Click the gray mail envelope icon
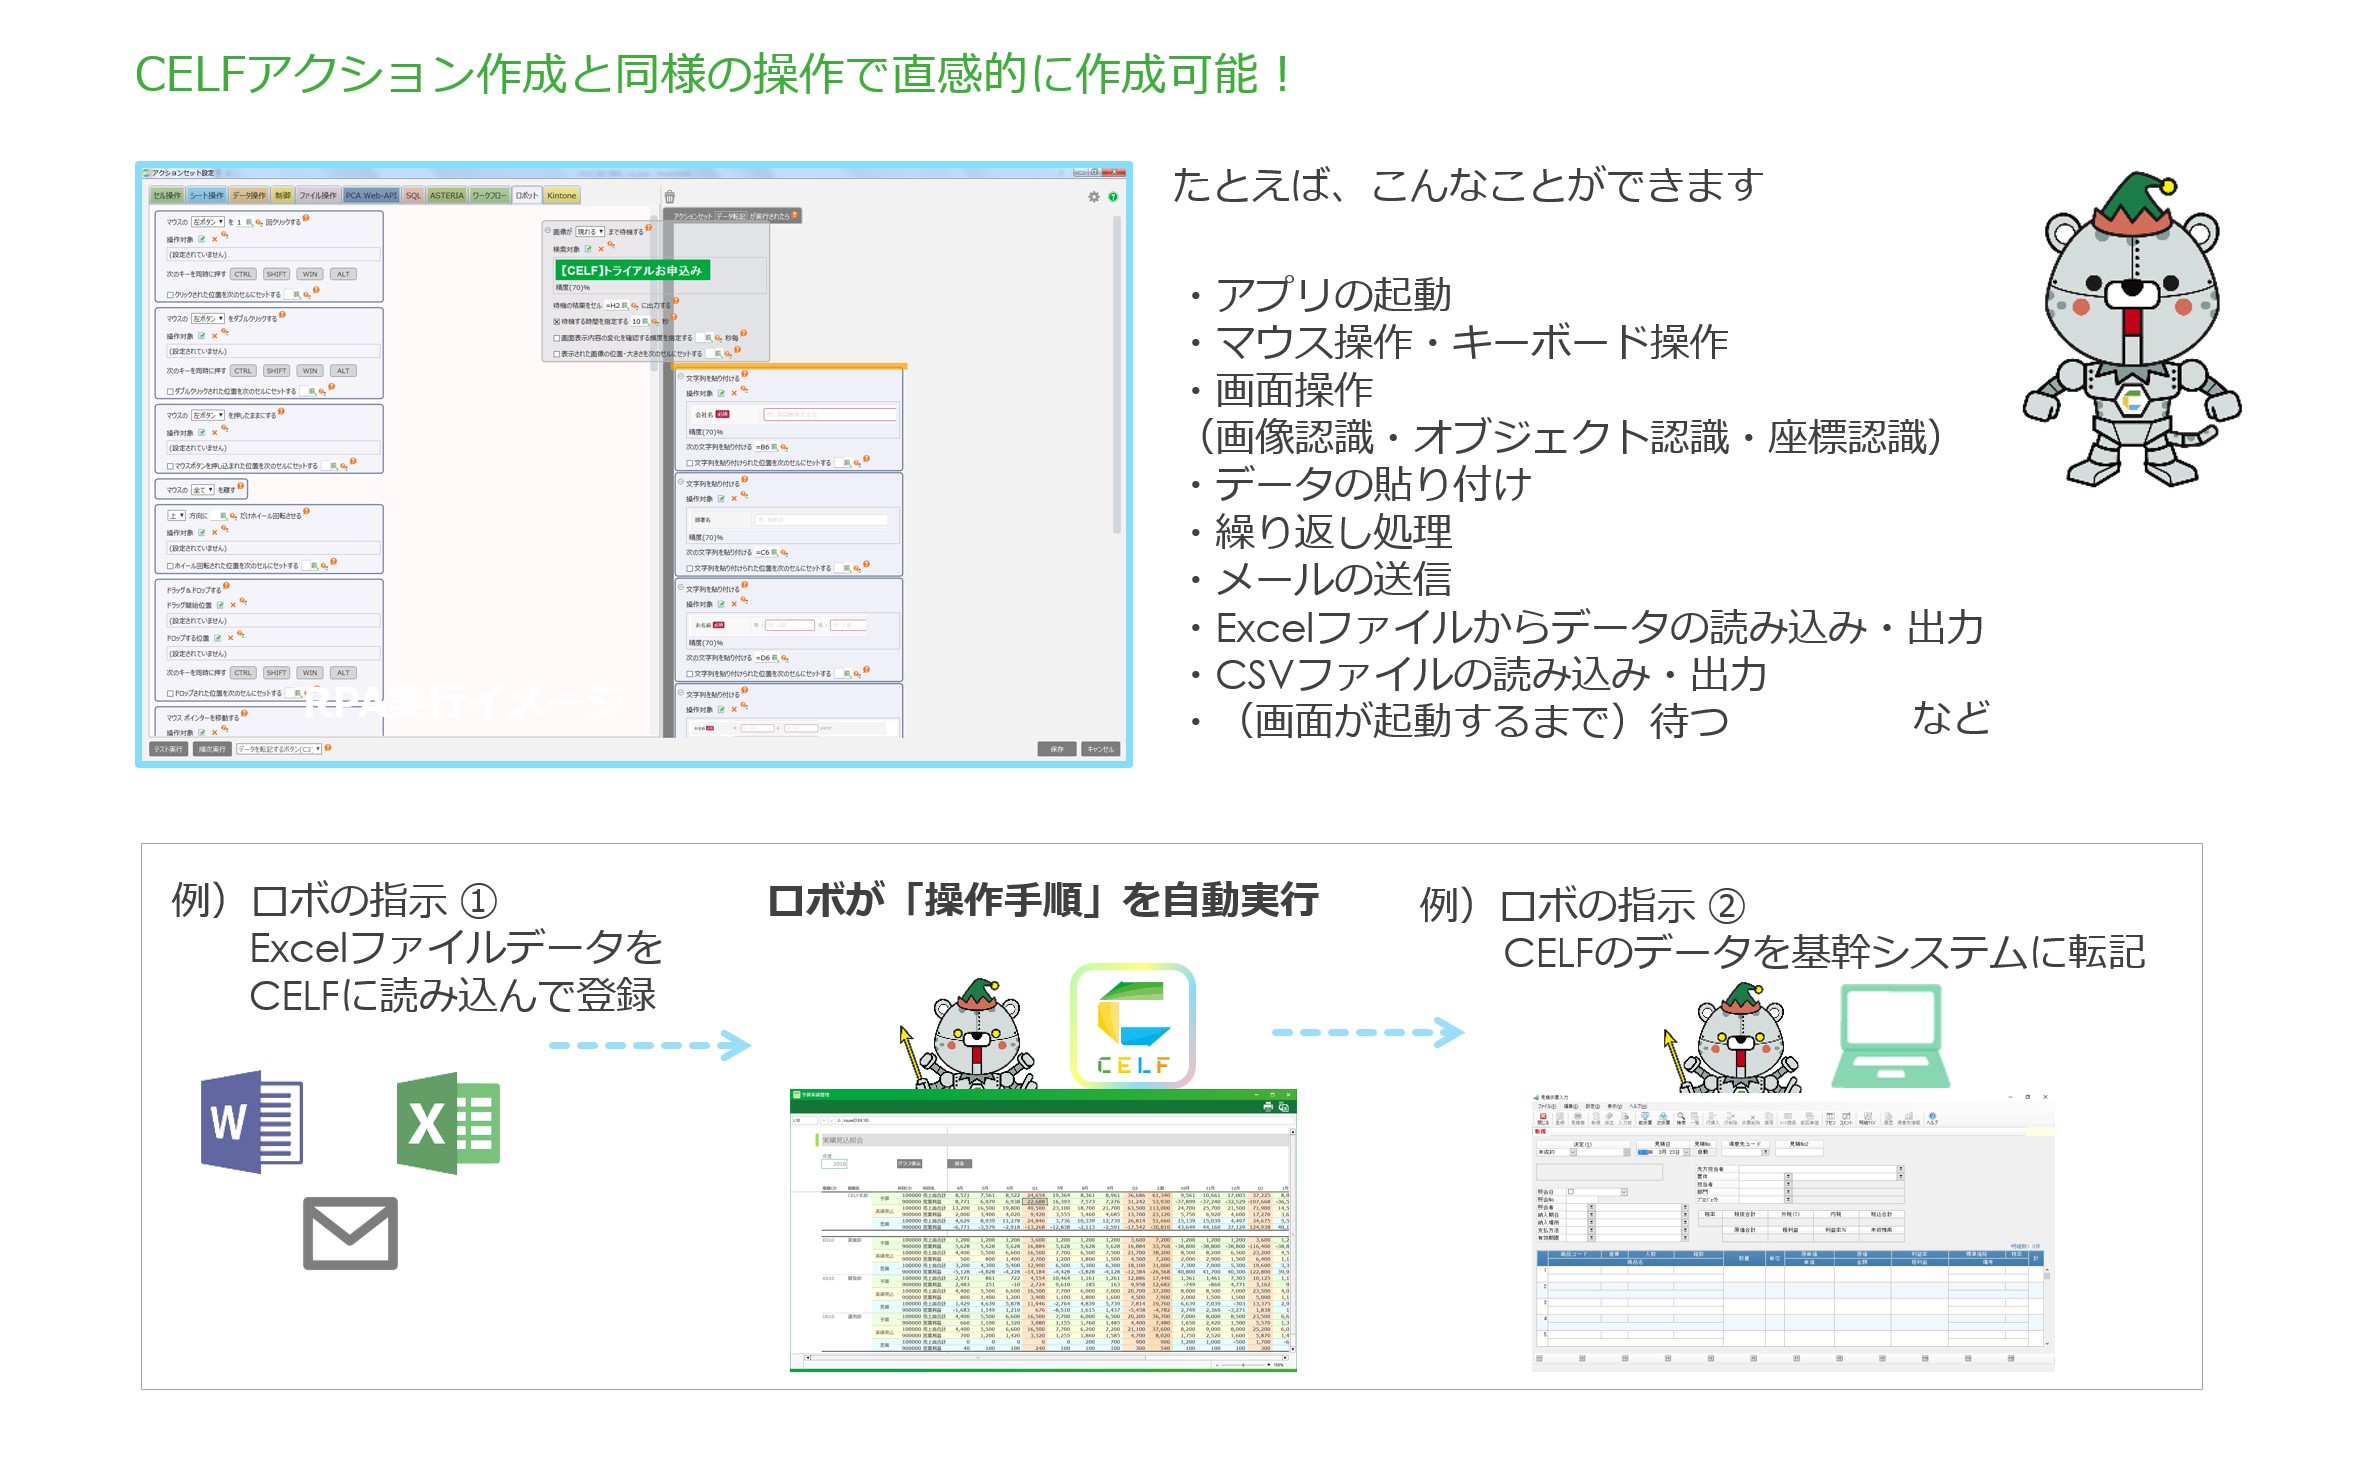This screenshot has width=2365, height=1469. click(350, 1233)
